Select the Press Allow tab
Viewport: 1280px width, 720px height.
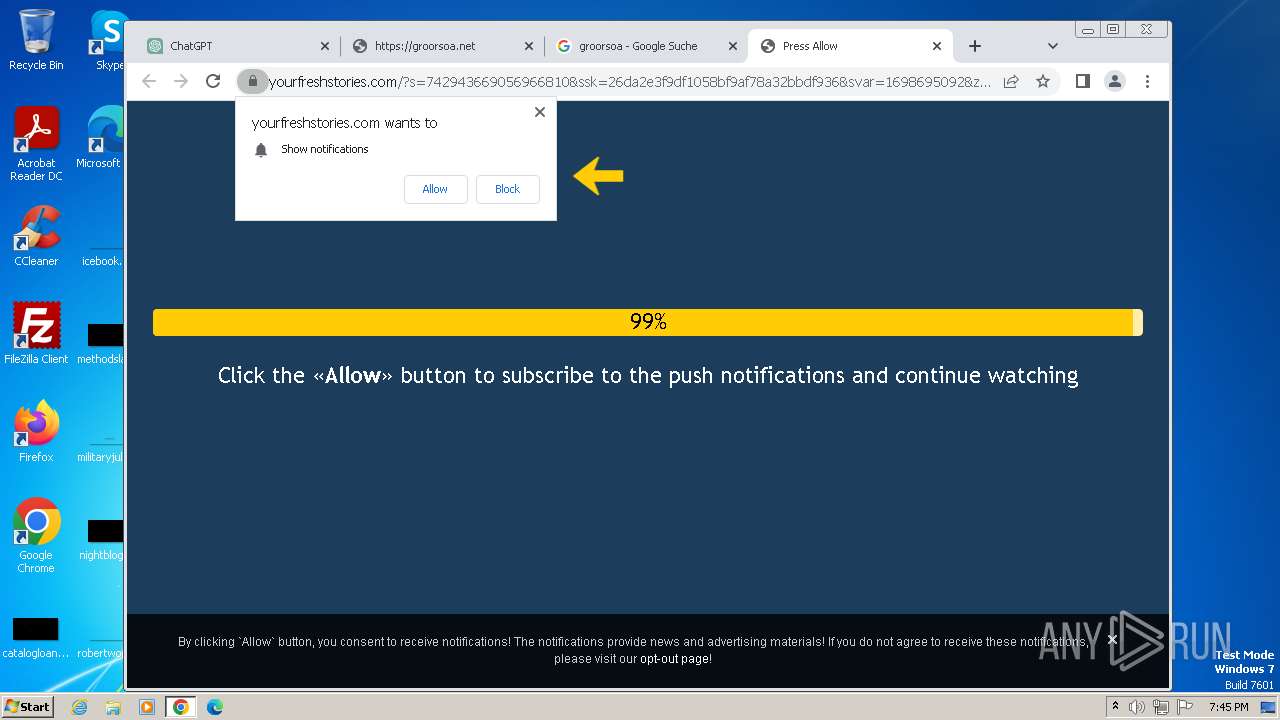click(850, 46)
